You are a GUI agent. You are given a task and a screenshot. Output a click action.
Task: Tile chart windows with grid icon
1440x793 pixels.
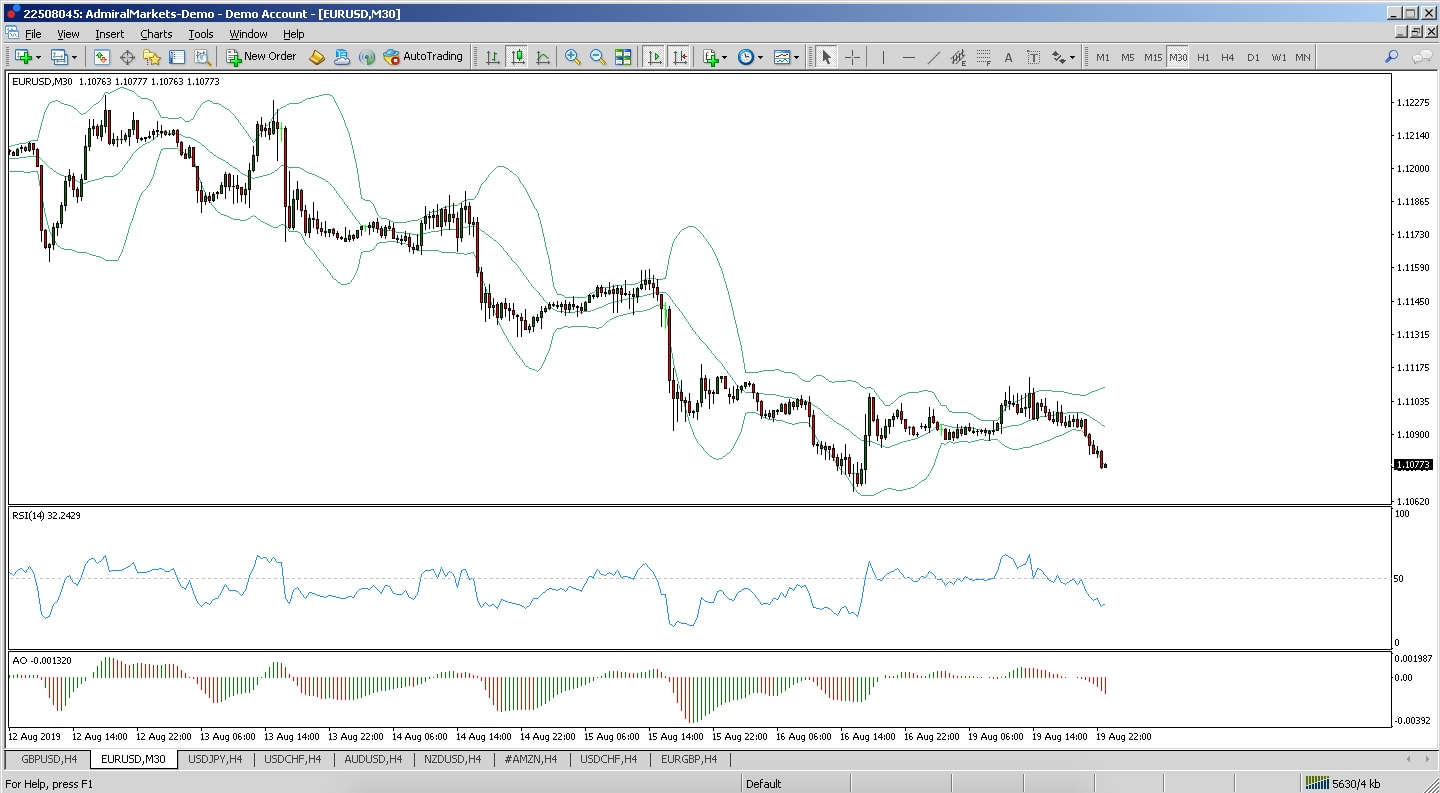623,57
